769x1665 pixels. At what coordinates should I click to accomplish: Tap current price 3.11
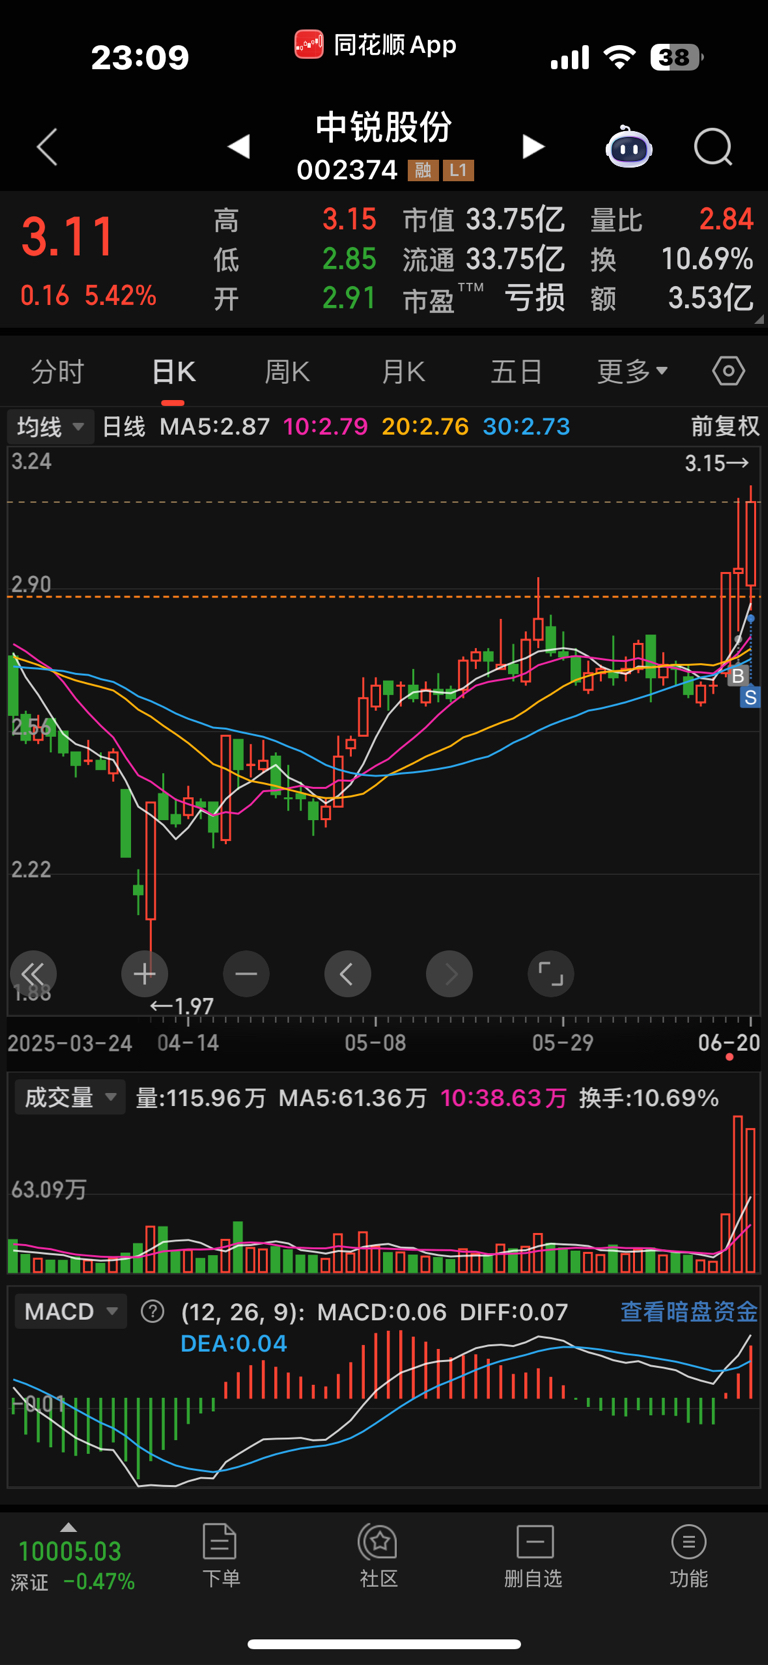[68, 237]
